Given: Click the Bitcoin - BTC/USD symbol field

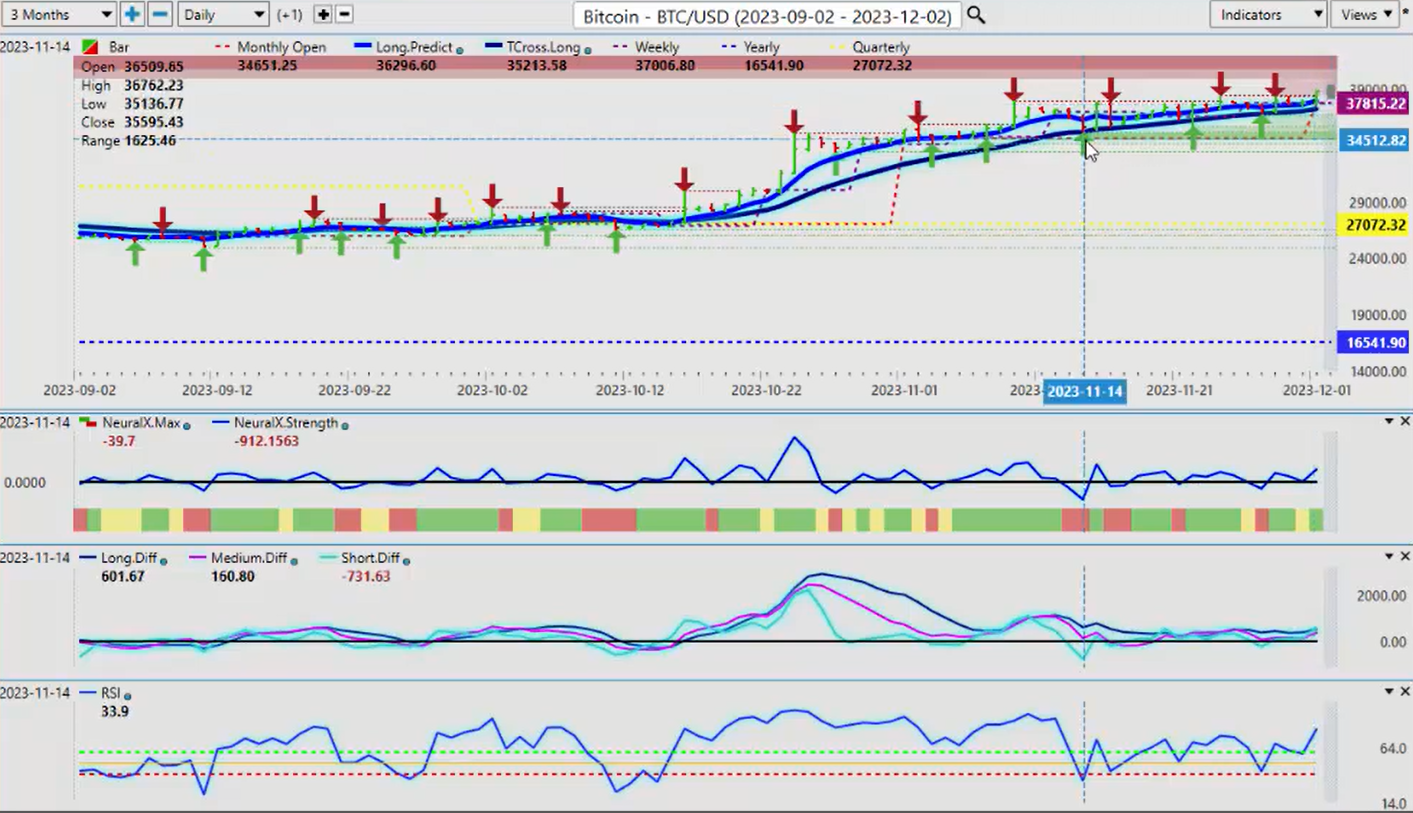Looking at the screenshot, I should pyautogui.click(x=768, y=15).
